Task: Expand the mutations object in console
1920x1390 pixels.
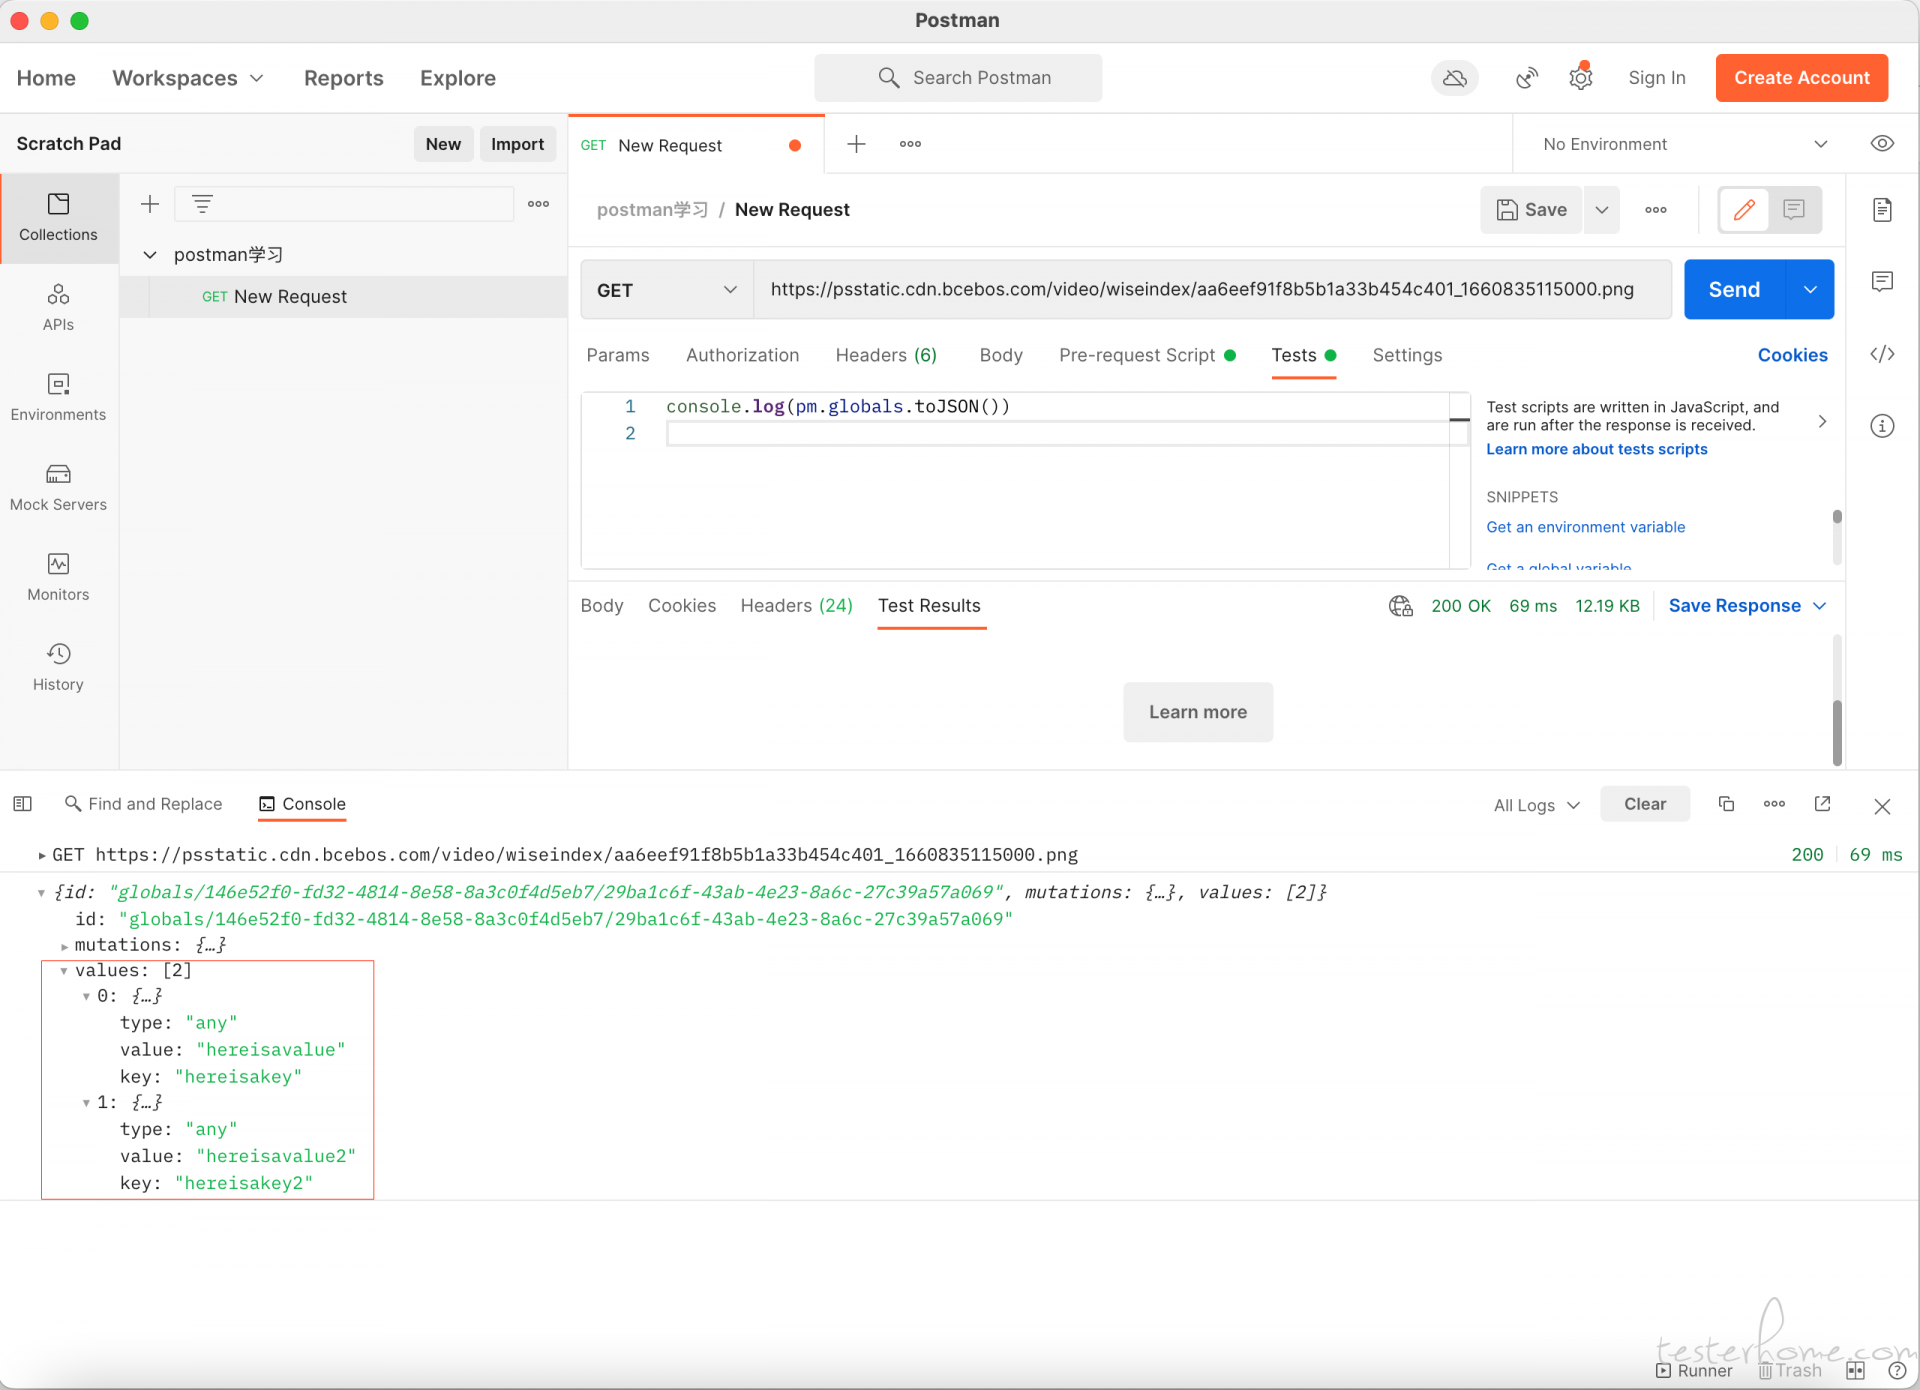Action: click(x=64, y=946)
